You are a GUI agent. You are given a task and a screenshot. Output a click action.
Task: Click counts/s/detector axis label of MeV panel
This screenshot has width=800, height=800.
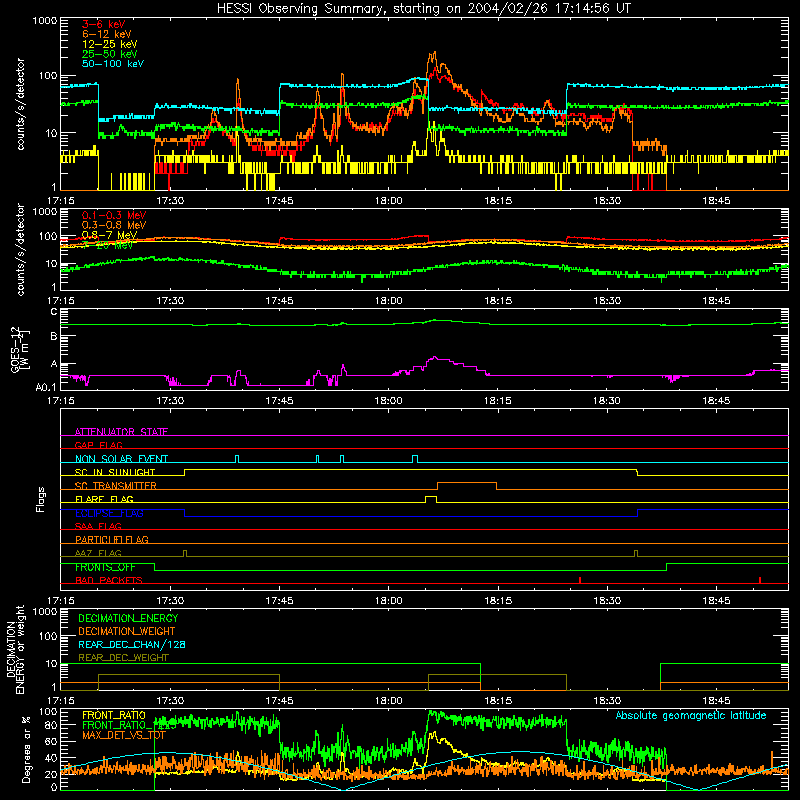pos(20,249)
